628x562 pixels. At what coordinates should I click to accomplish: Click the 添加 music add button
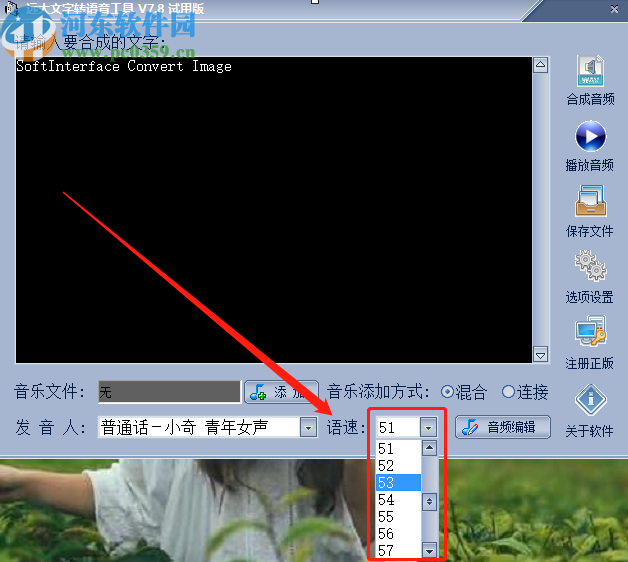(281, 392)
